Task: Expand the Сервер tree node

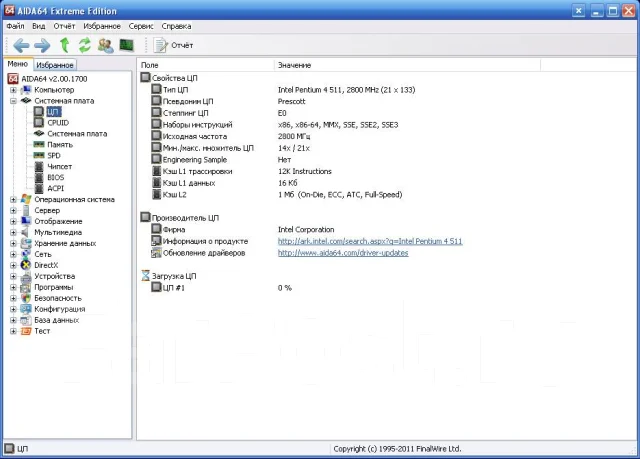Action: 13,211
